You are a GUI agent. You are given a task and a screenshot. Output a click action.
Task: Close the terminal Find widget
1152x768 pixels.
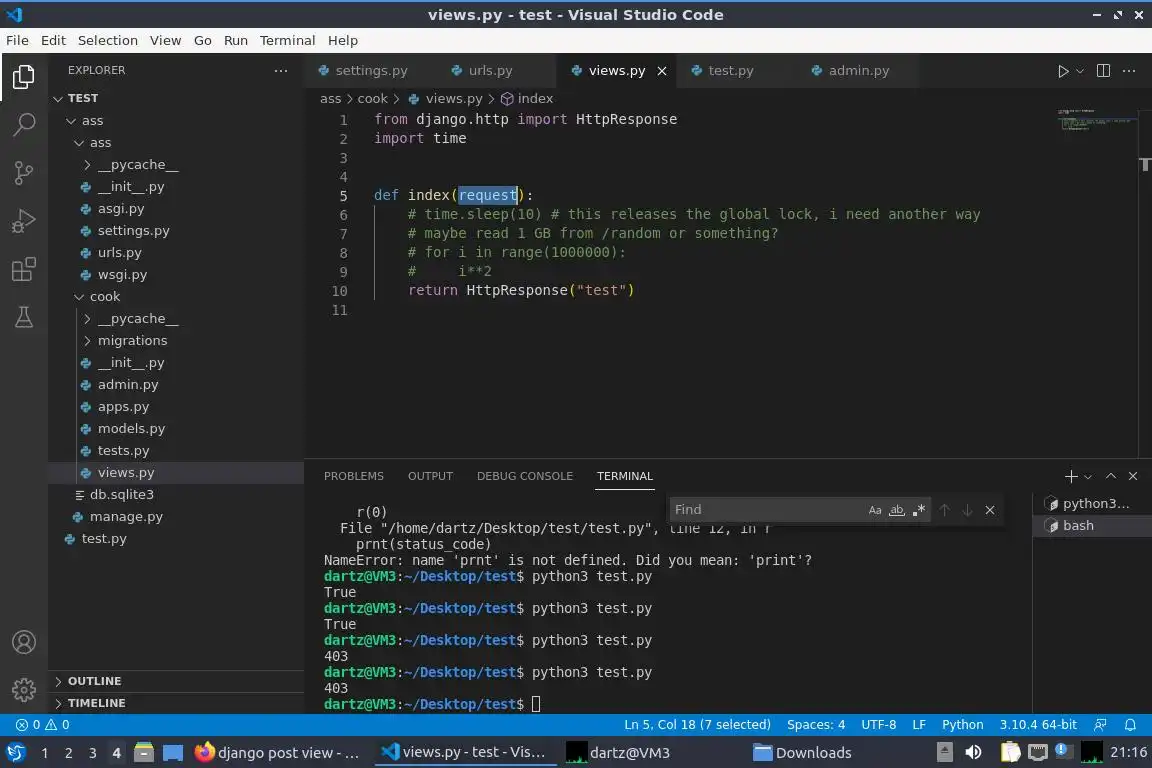tap(990, 510)
